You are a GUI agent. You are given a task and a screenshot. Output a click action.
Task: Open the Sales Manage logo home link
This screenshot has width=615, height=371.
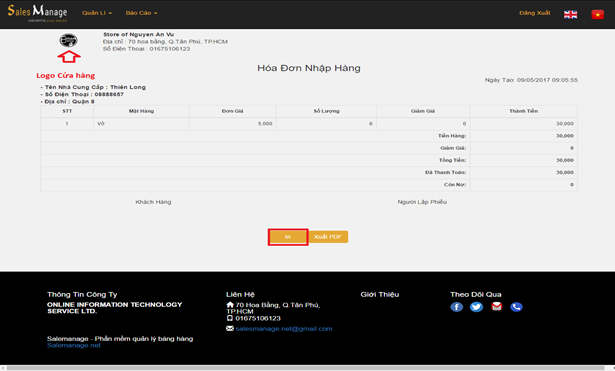37,13
